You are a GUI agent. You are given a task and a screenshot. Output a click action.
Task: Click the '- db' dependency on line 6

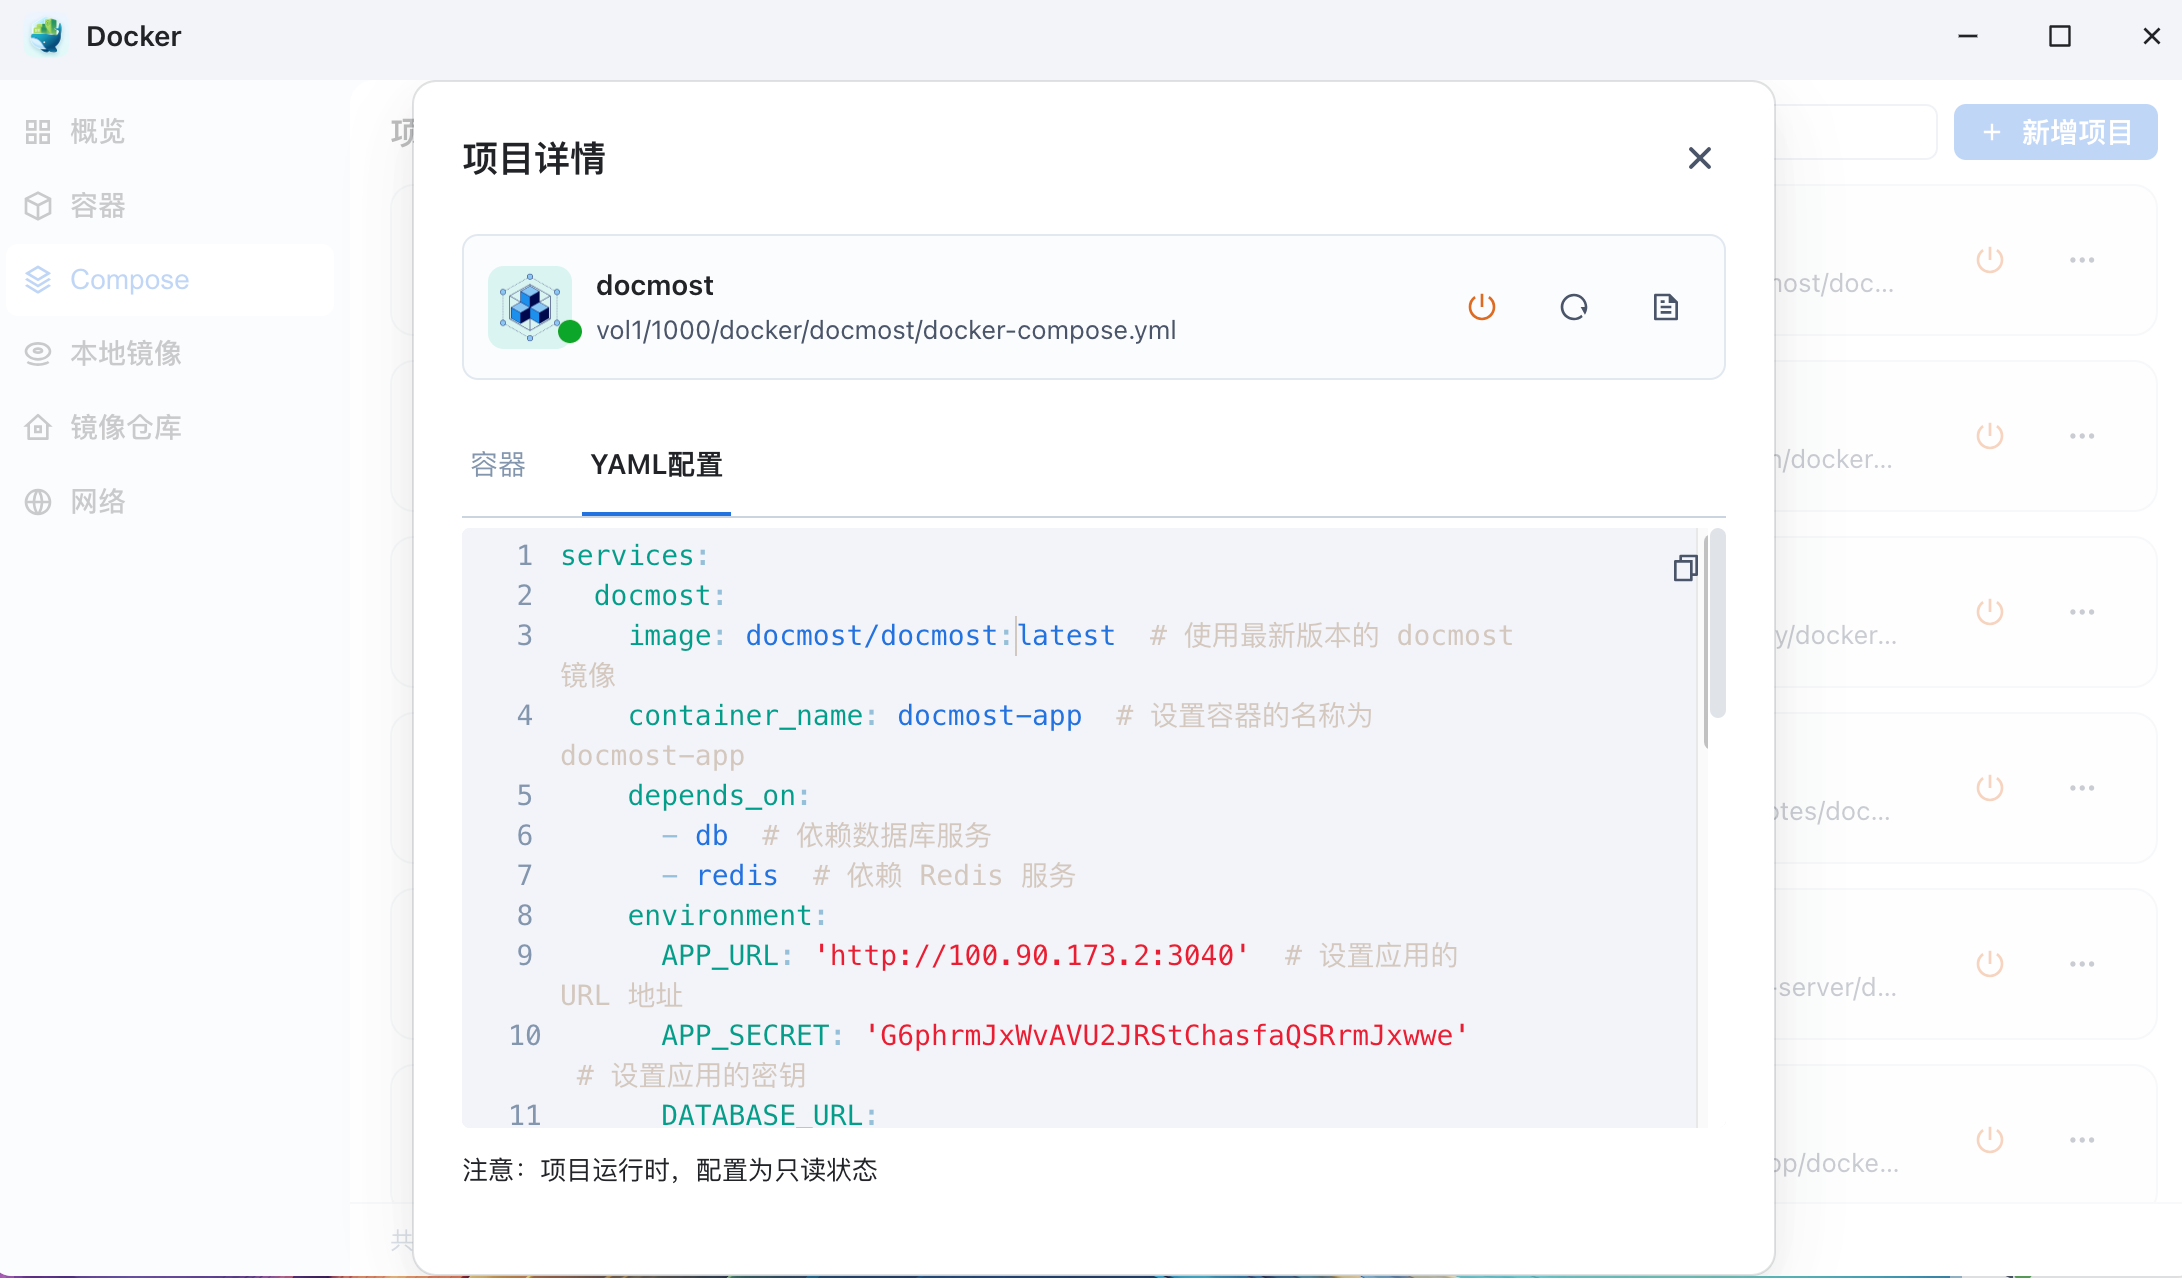click(x=695, y=836)
